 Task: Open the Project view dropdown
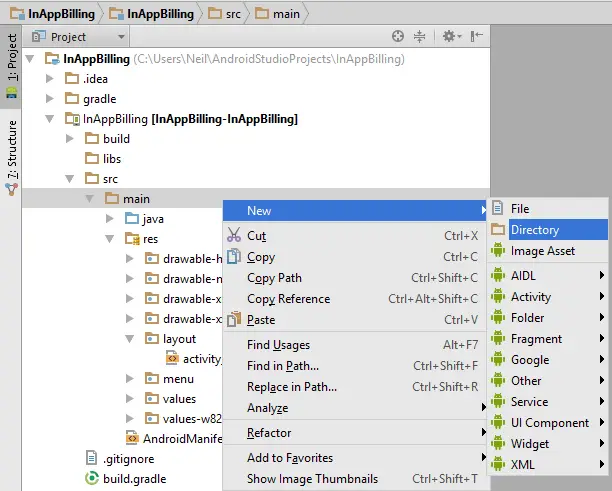[79, 37]
